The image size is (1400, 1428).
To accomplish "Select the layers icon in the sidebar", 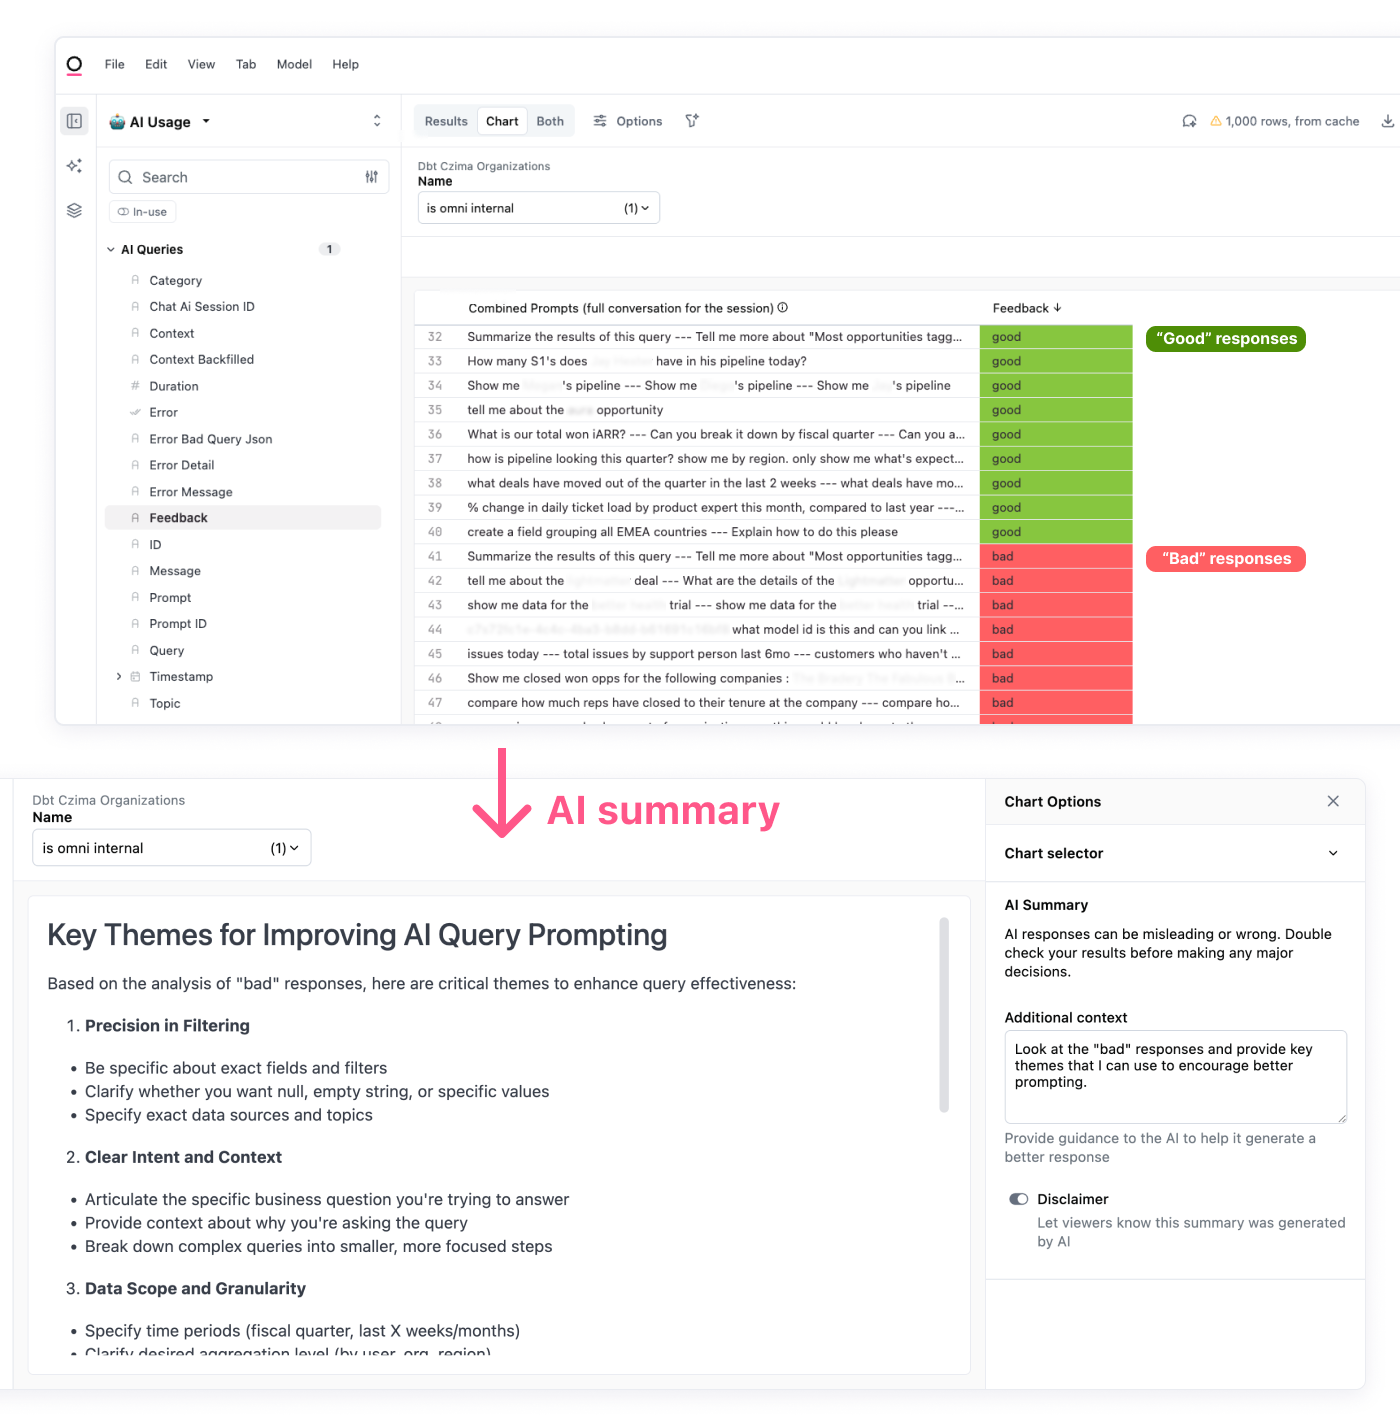I will [74, 210].
